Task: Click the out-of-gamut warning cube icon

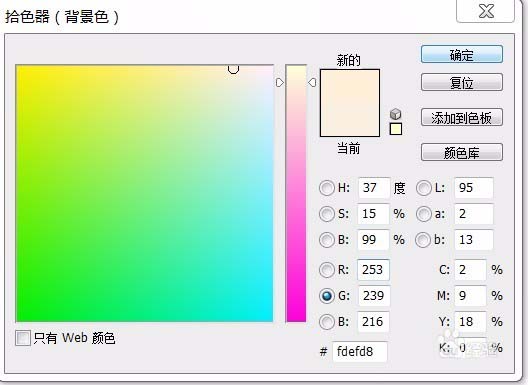Action: coord(396,114)
